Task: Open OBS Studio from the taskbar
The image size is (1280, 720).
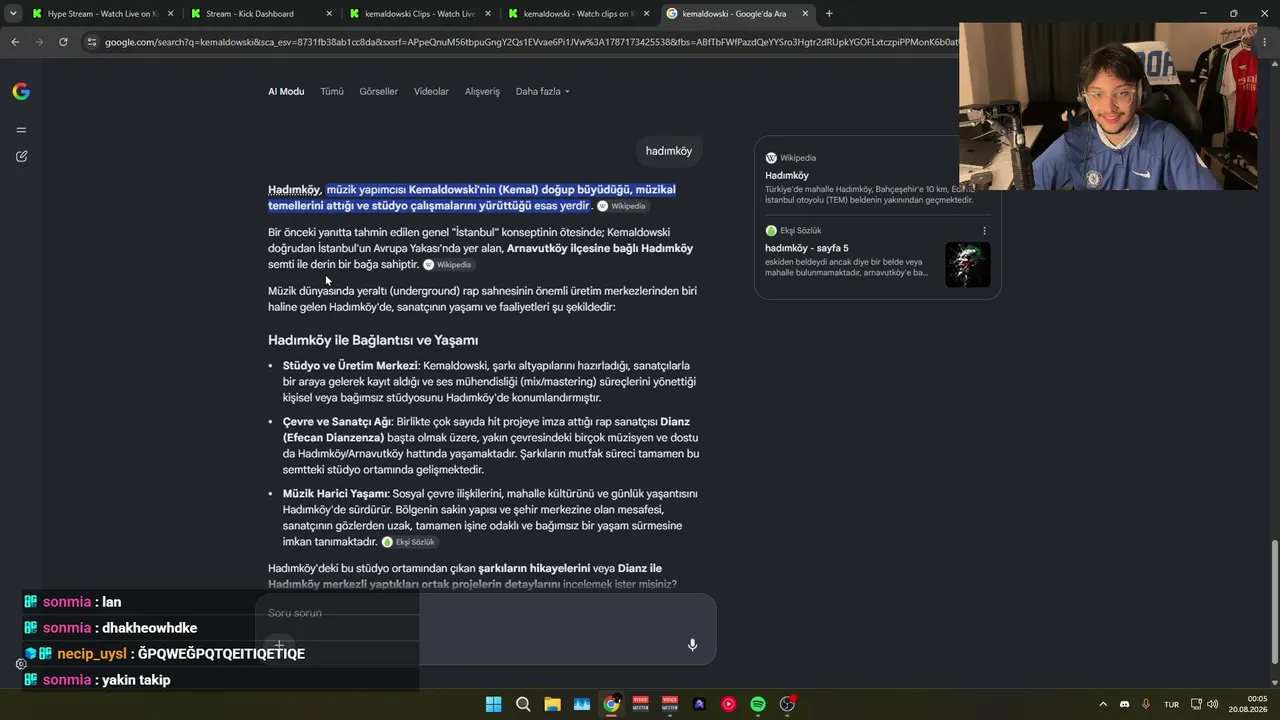Action: tap(787, 704)
